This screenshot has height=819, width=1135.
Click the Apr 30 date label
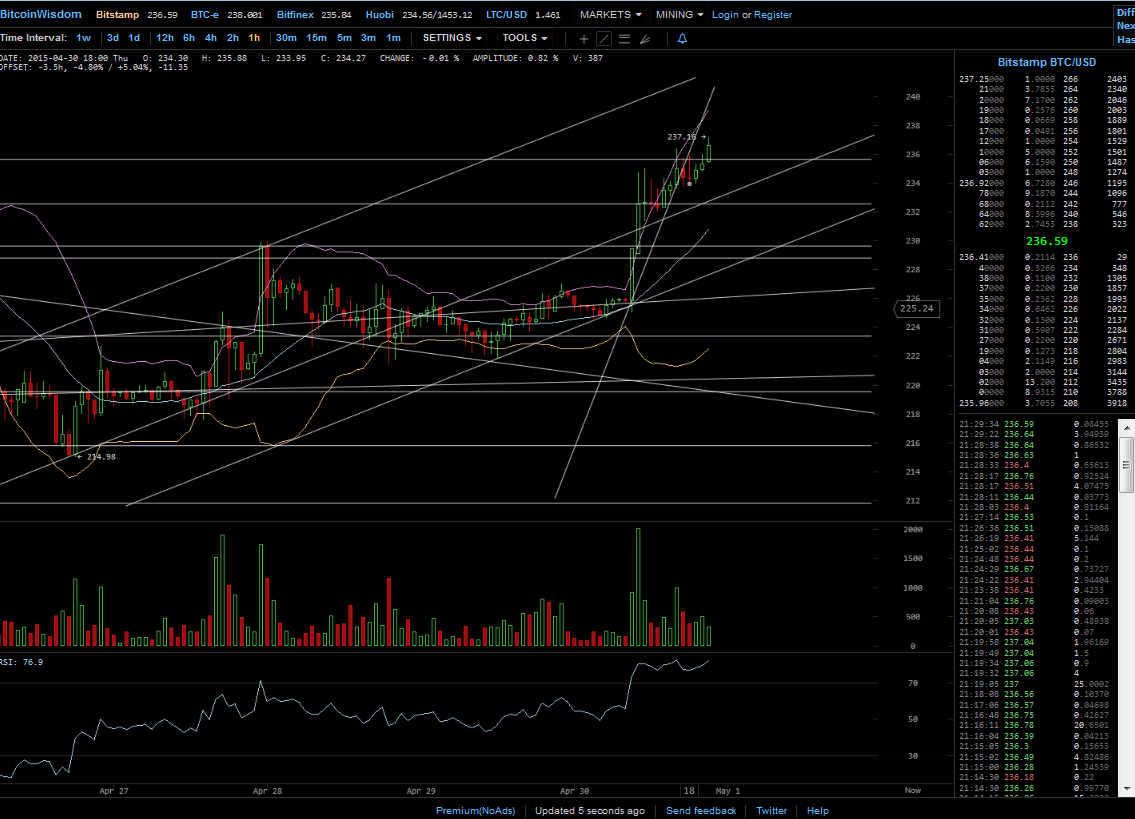tap(575, 791)
